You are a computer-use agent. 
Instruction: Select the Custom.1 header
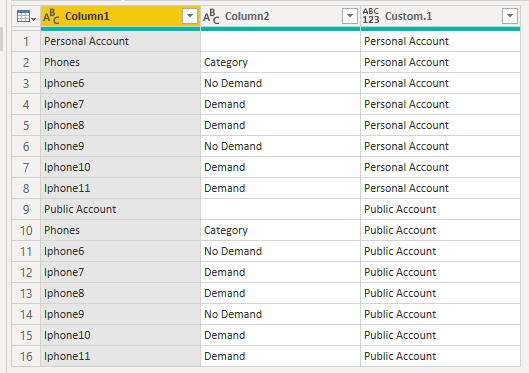pos(440,16)
